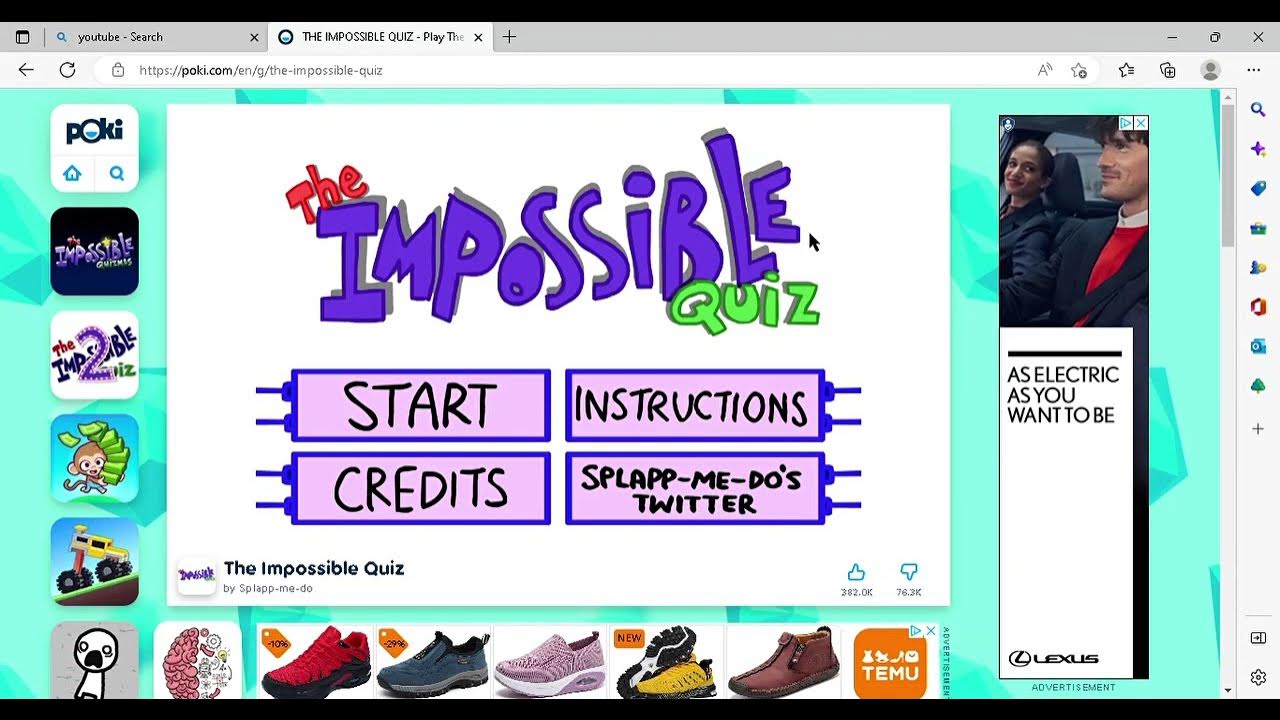1280x720 pixels.
Task: Start the Impossible Quiz game
Action: [420, 406]
